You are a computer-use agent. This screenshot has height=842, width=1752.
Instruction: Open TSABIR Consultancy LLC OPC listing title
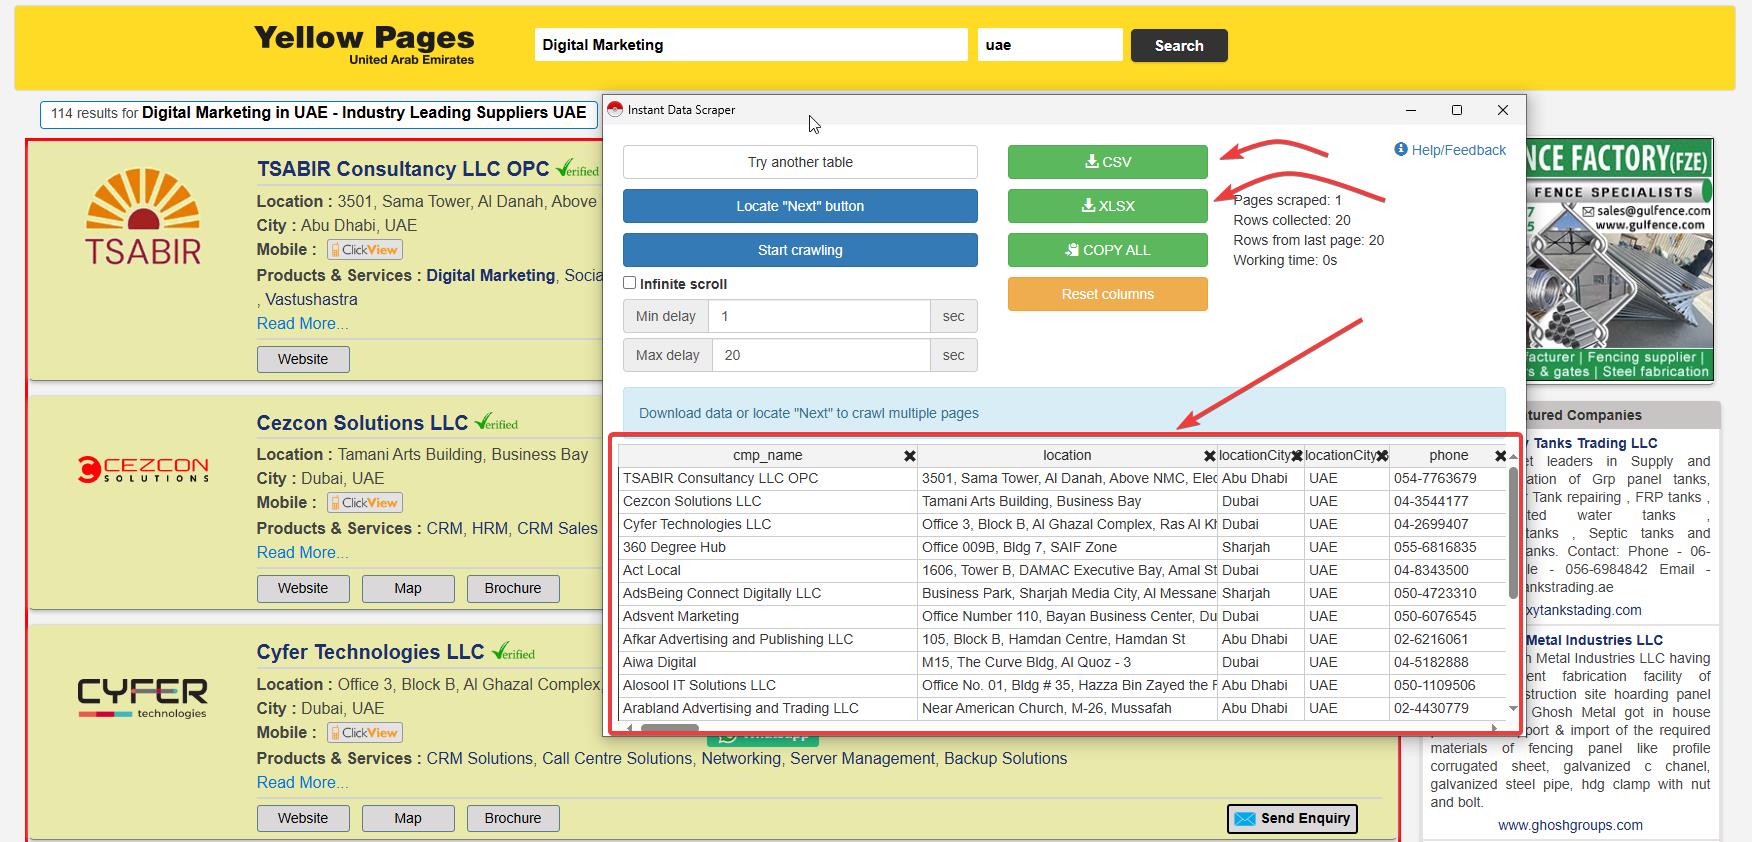403,169
